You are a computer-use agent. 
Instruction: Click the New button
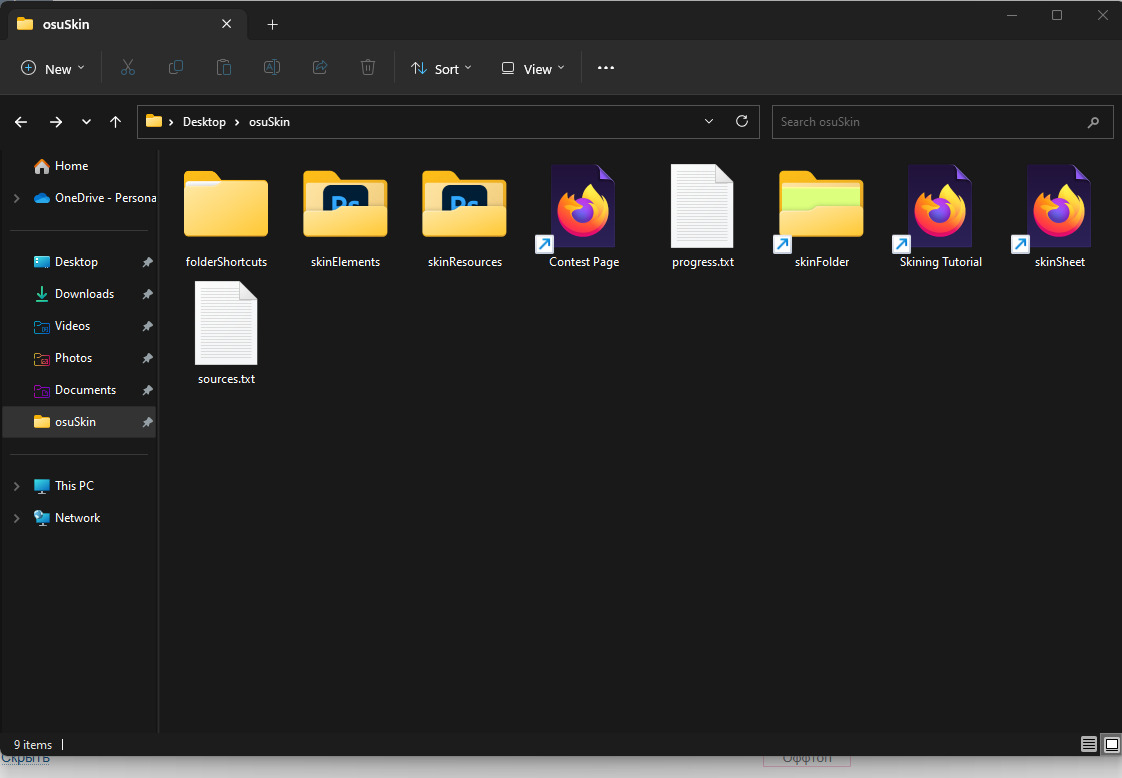[x=53, y=69]
